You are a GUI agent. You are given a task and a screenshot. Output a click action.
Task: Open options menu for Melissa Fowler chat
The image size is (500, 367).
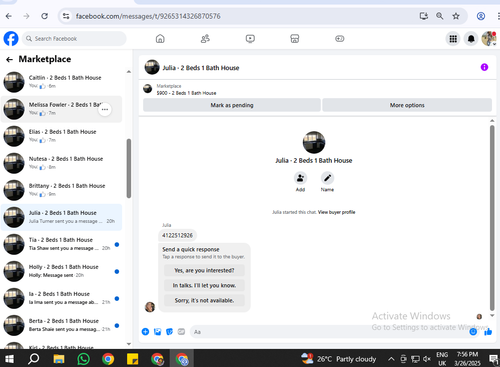tap(105, 109)
